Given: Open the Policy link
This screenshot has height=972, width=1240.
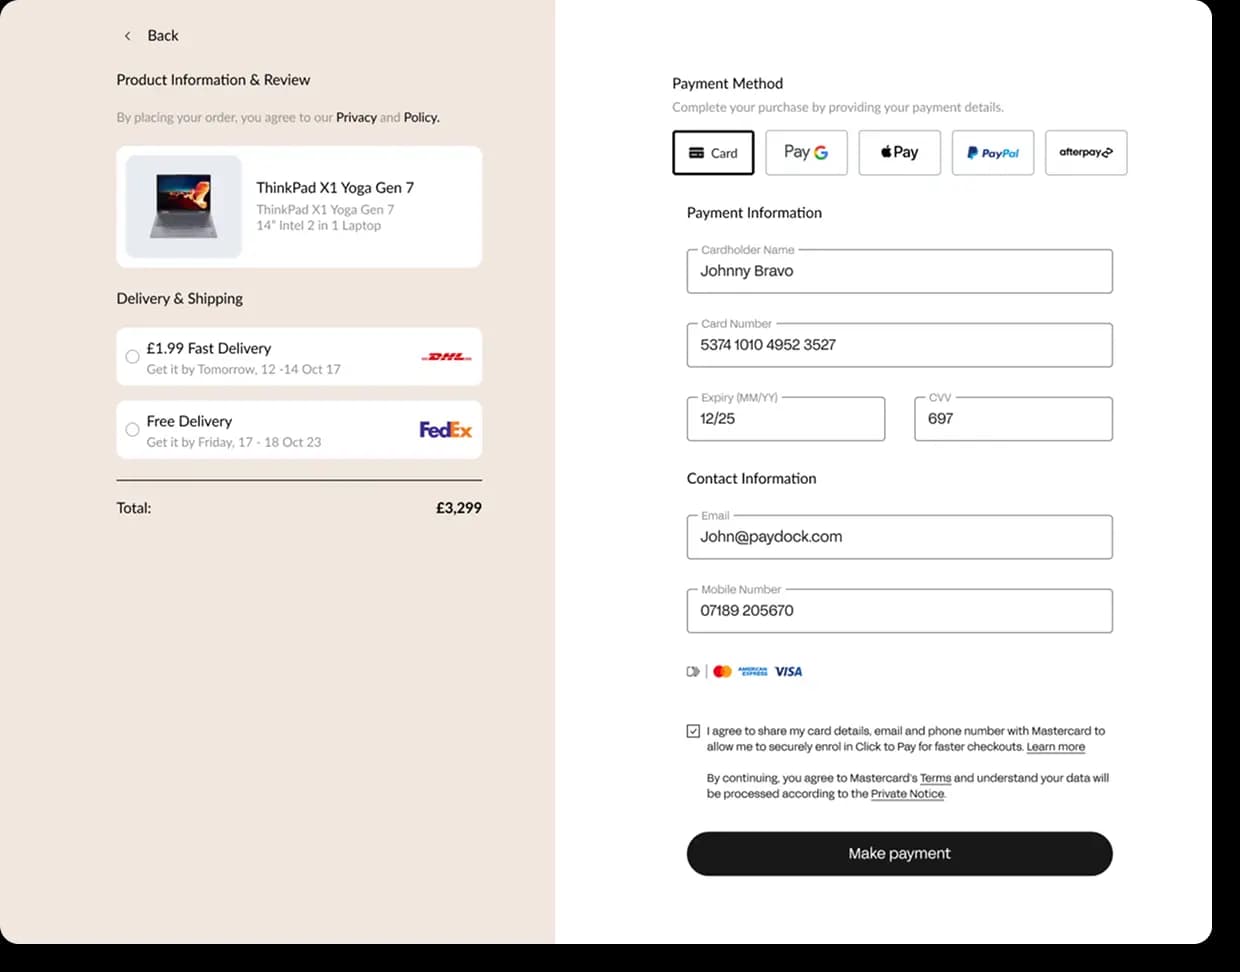Looking at the screenshot, I should click(x=421, y=118).
